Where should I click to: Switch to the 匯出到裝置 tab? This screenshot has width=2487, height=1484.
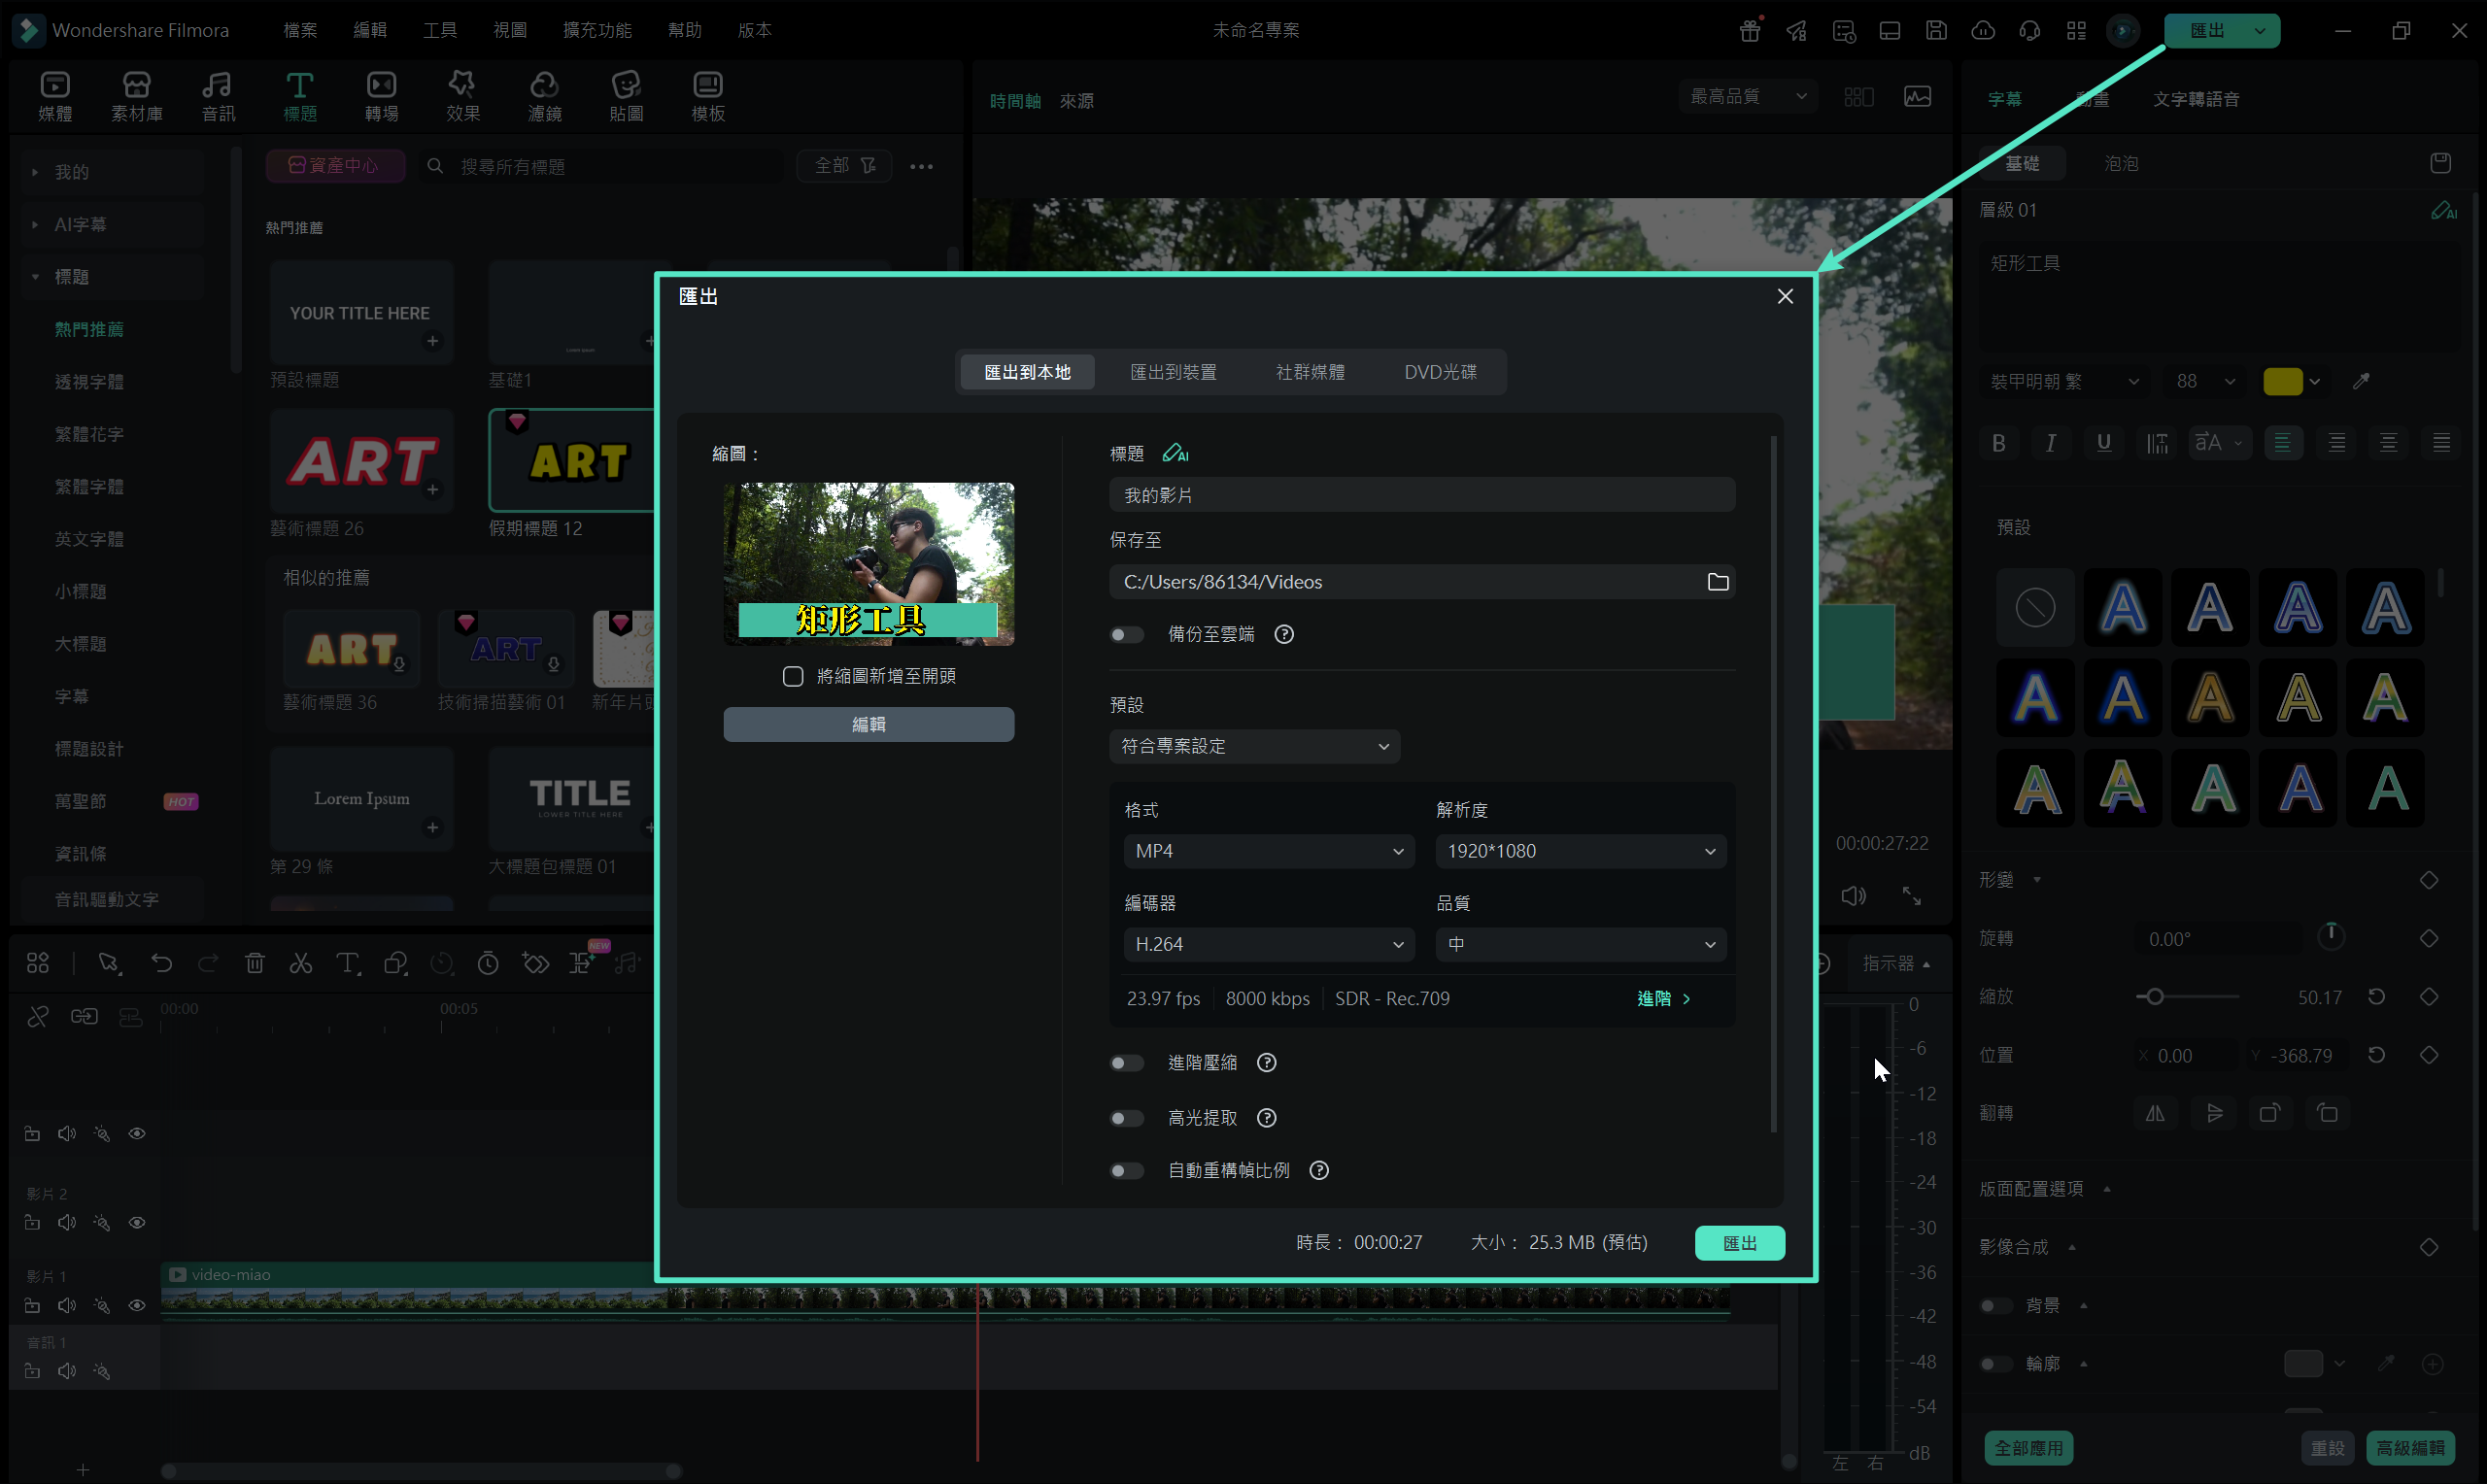point(1172,372)
